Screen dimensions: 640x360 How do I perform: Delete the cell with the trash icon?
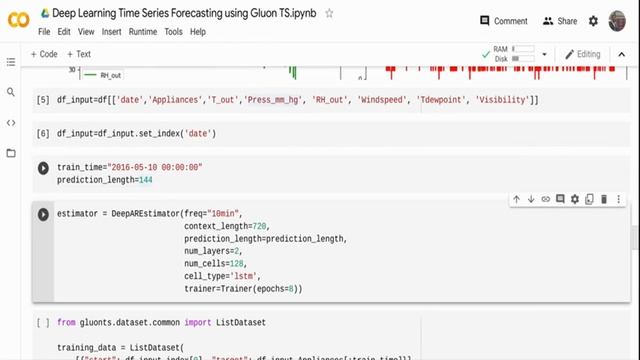point(604,199)
